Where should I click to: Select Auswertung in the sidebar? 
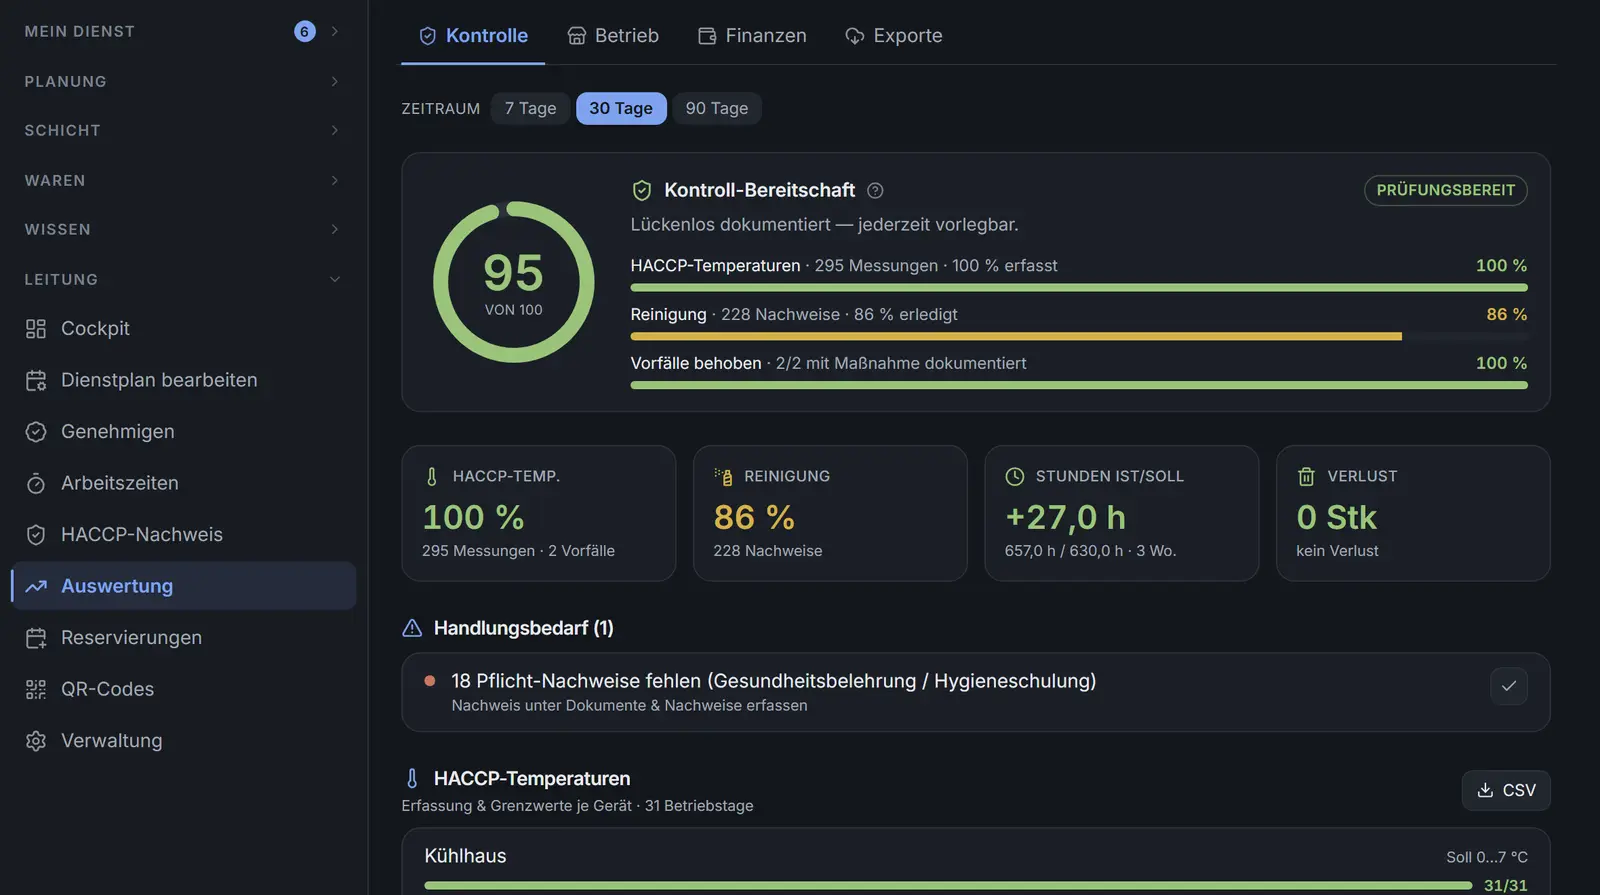(184, 586)
